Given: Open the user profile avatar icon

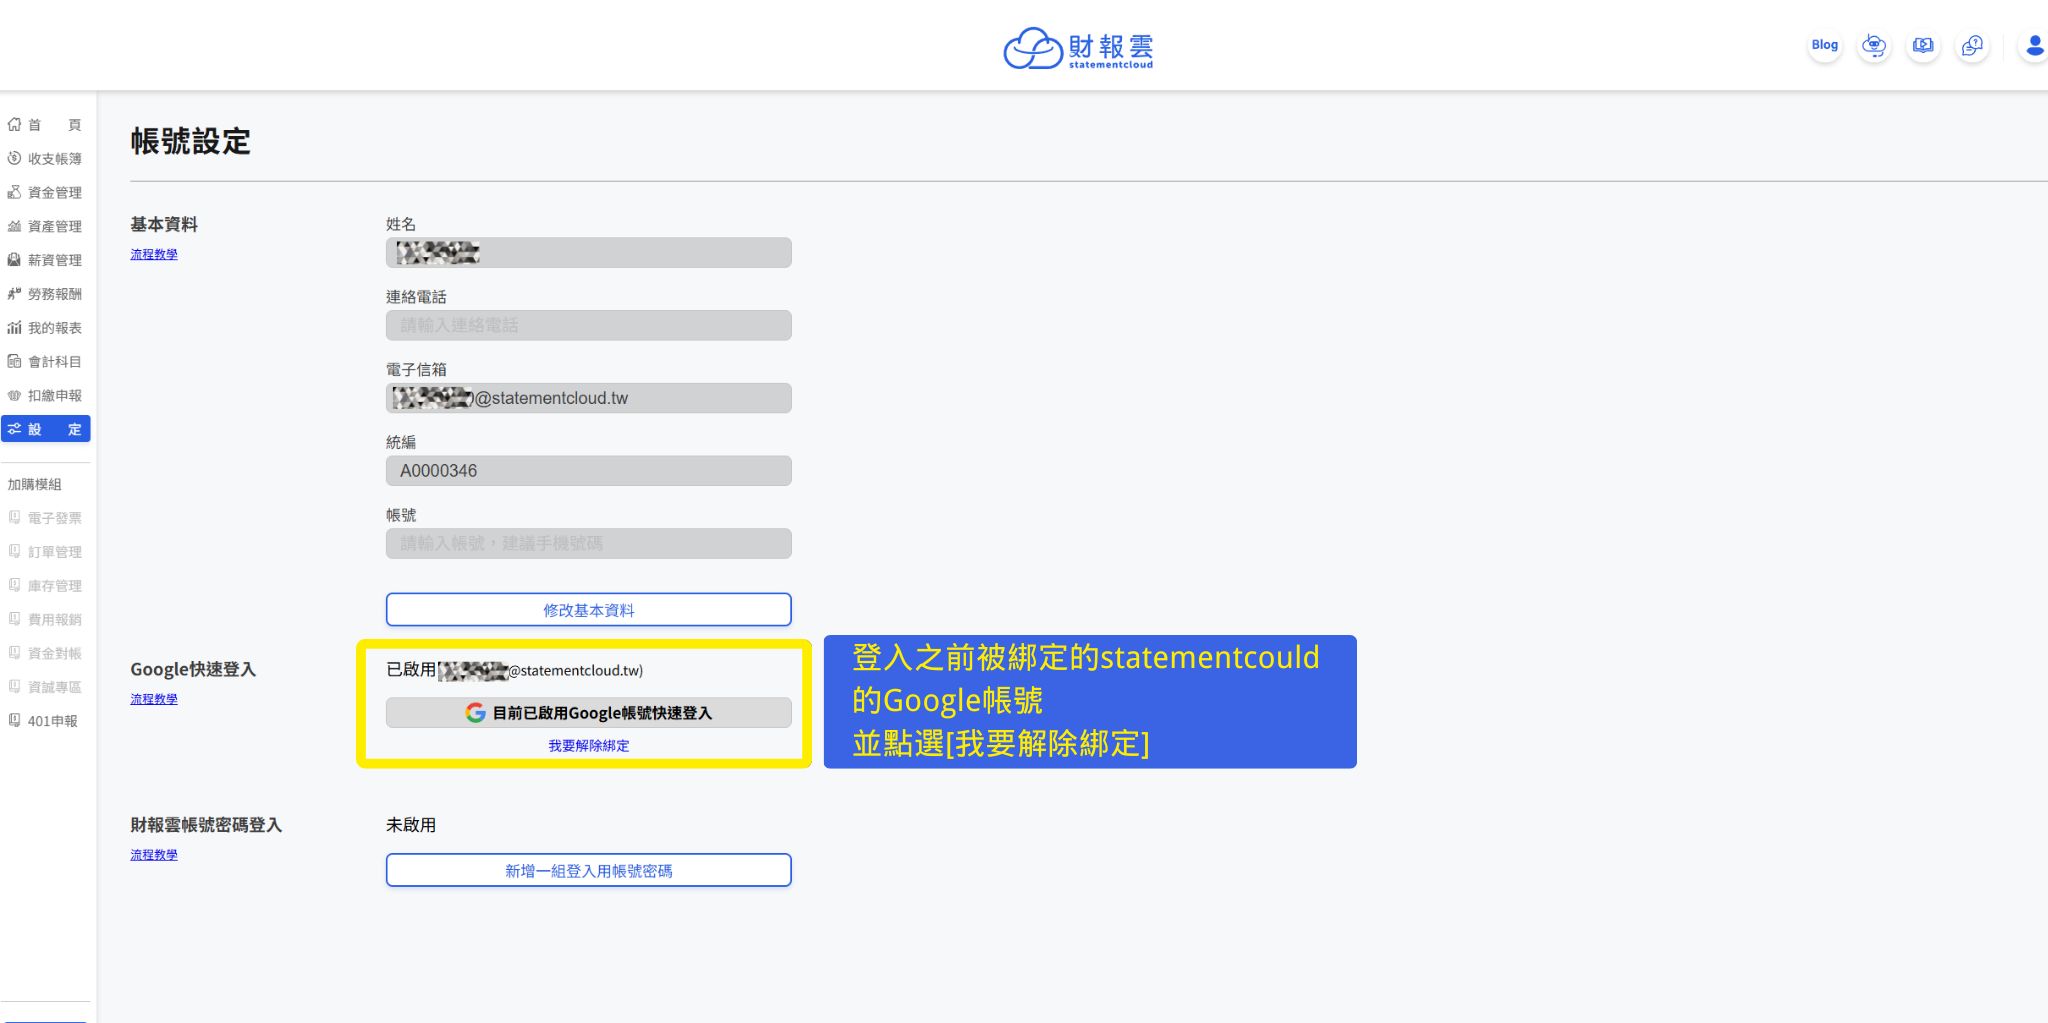Looking at the screenshot, I should pos(2034,46).
